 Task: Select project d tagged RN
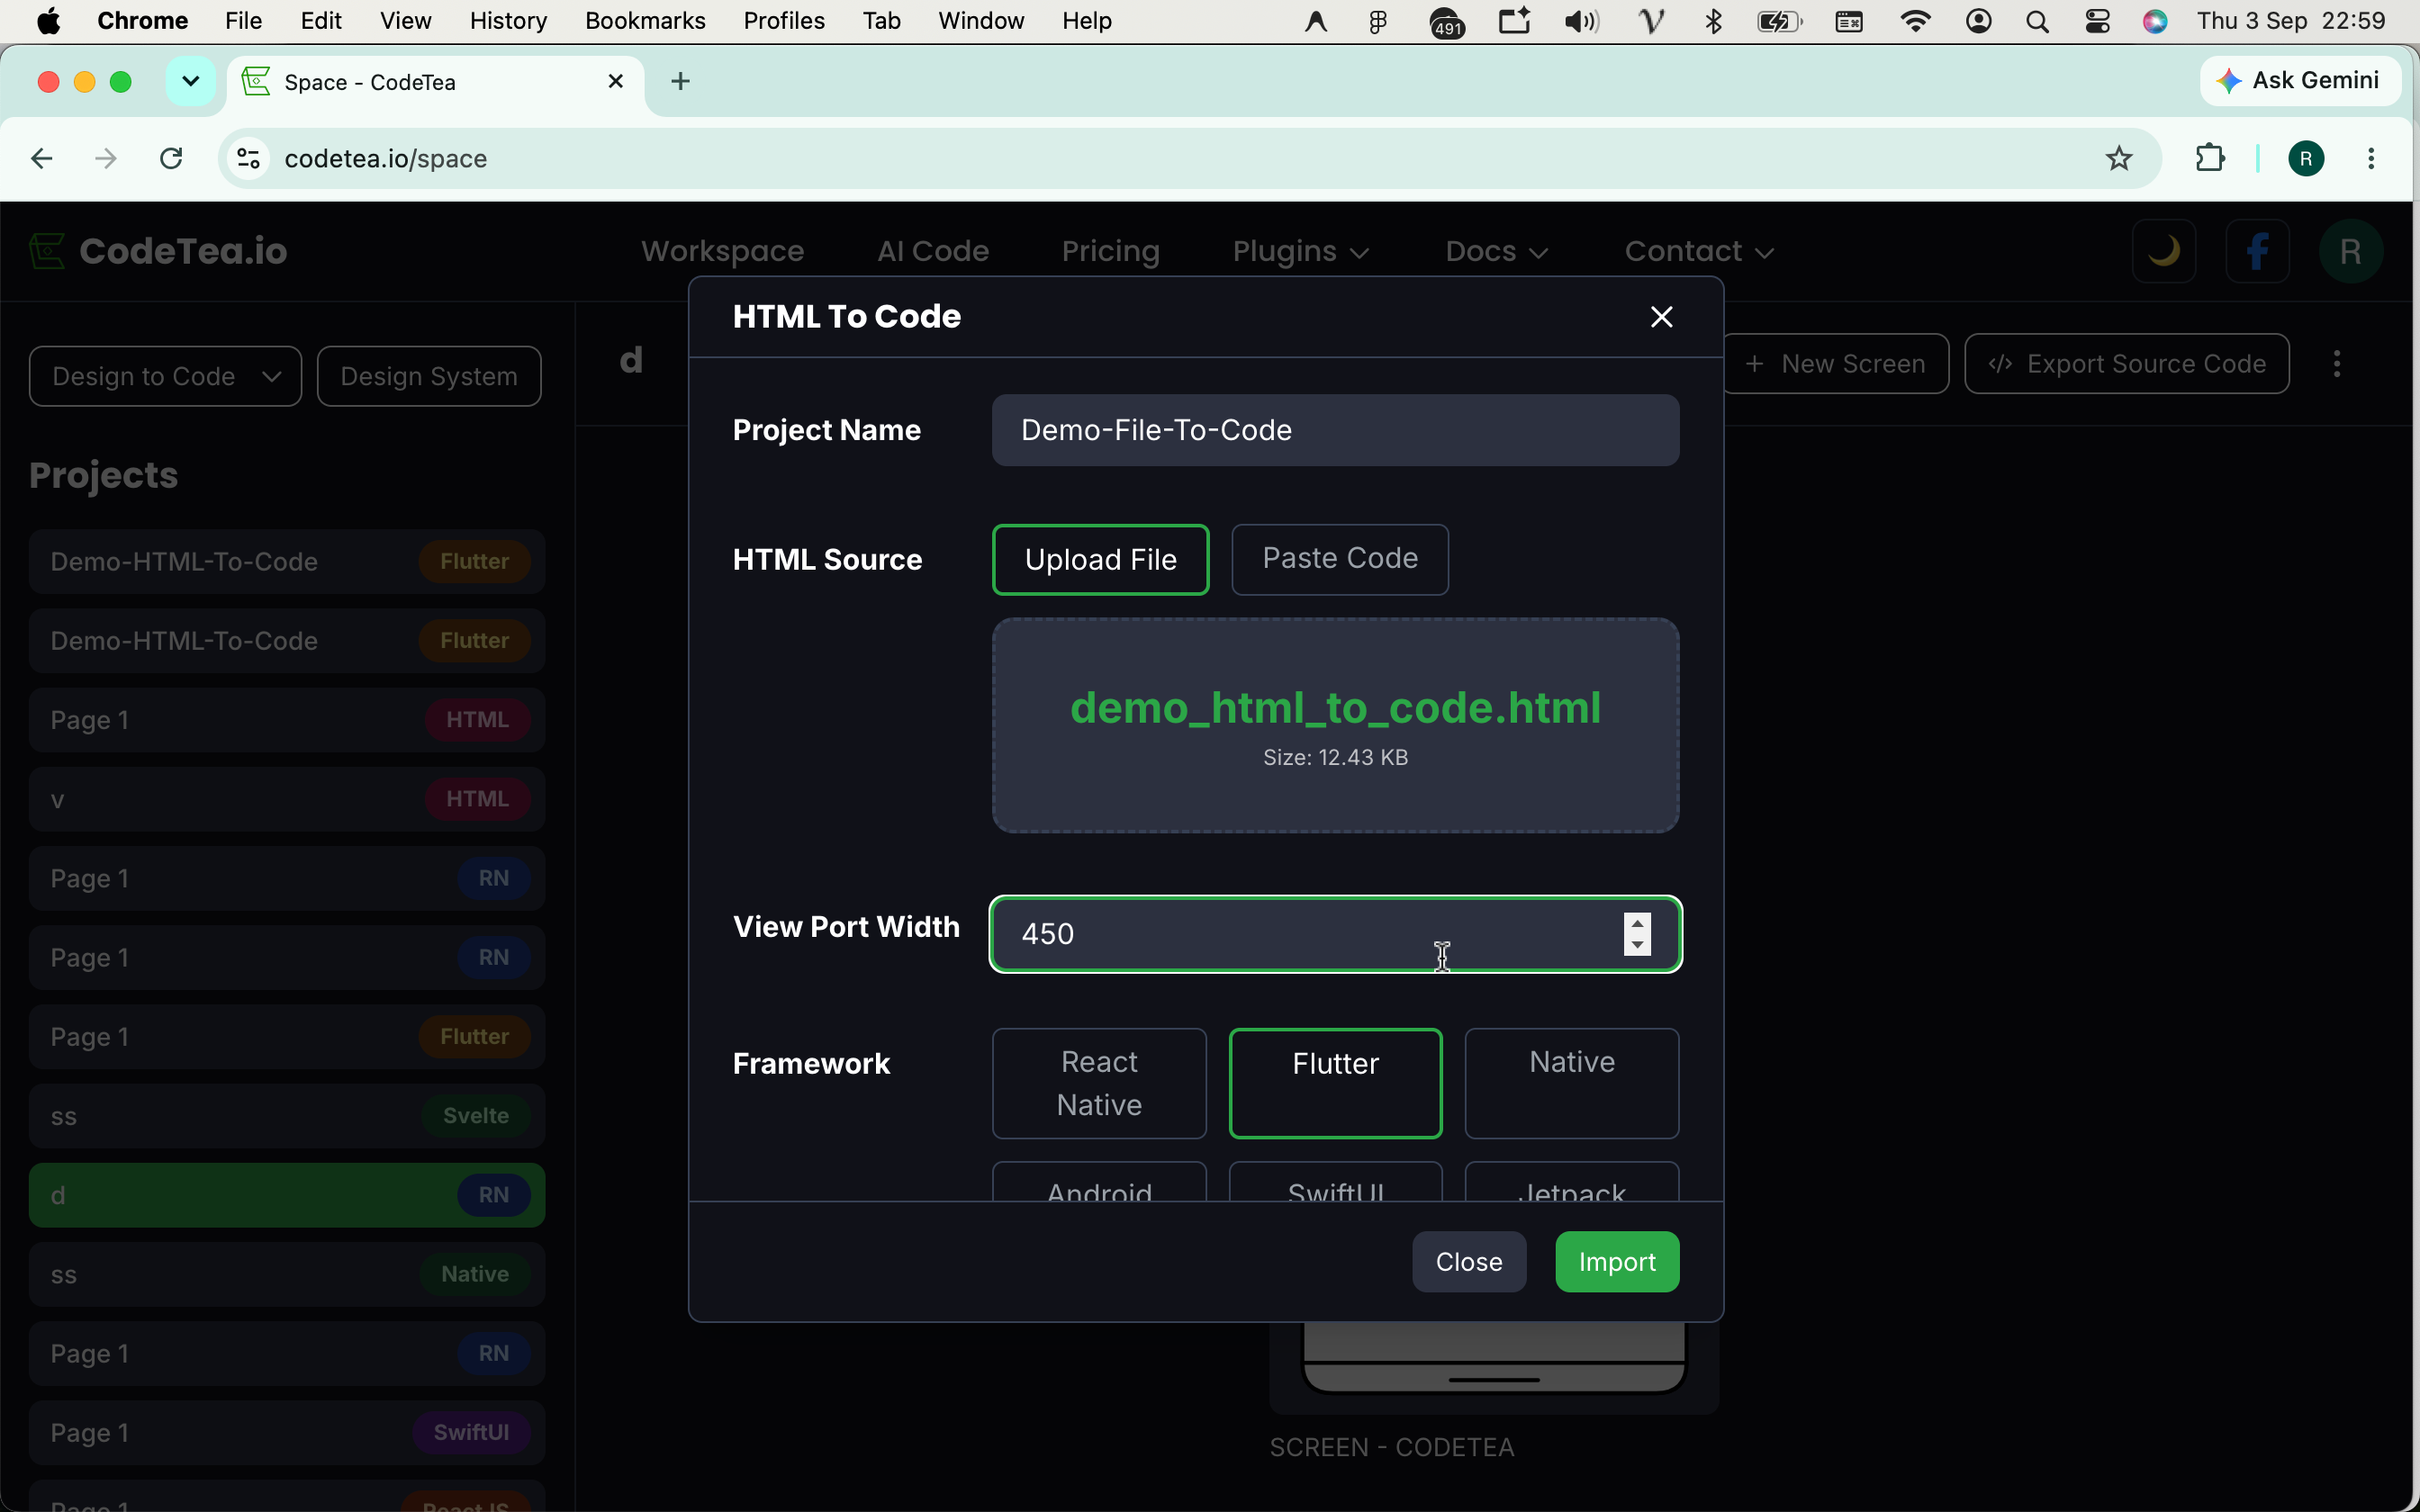click(x=287, y=1195)
